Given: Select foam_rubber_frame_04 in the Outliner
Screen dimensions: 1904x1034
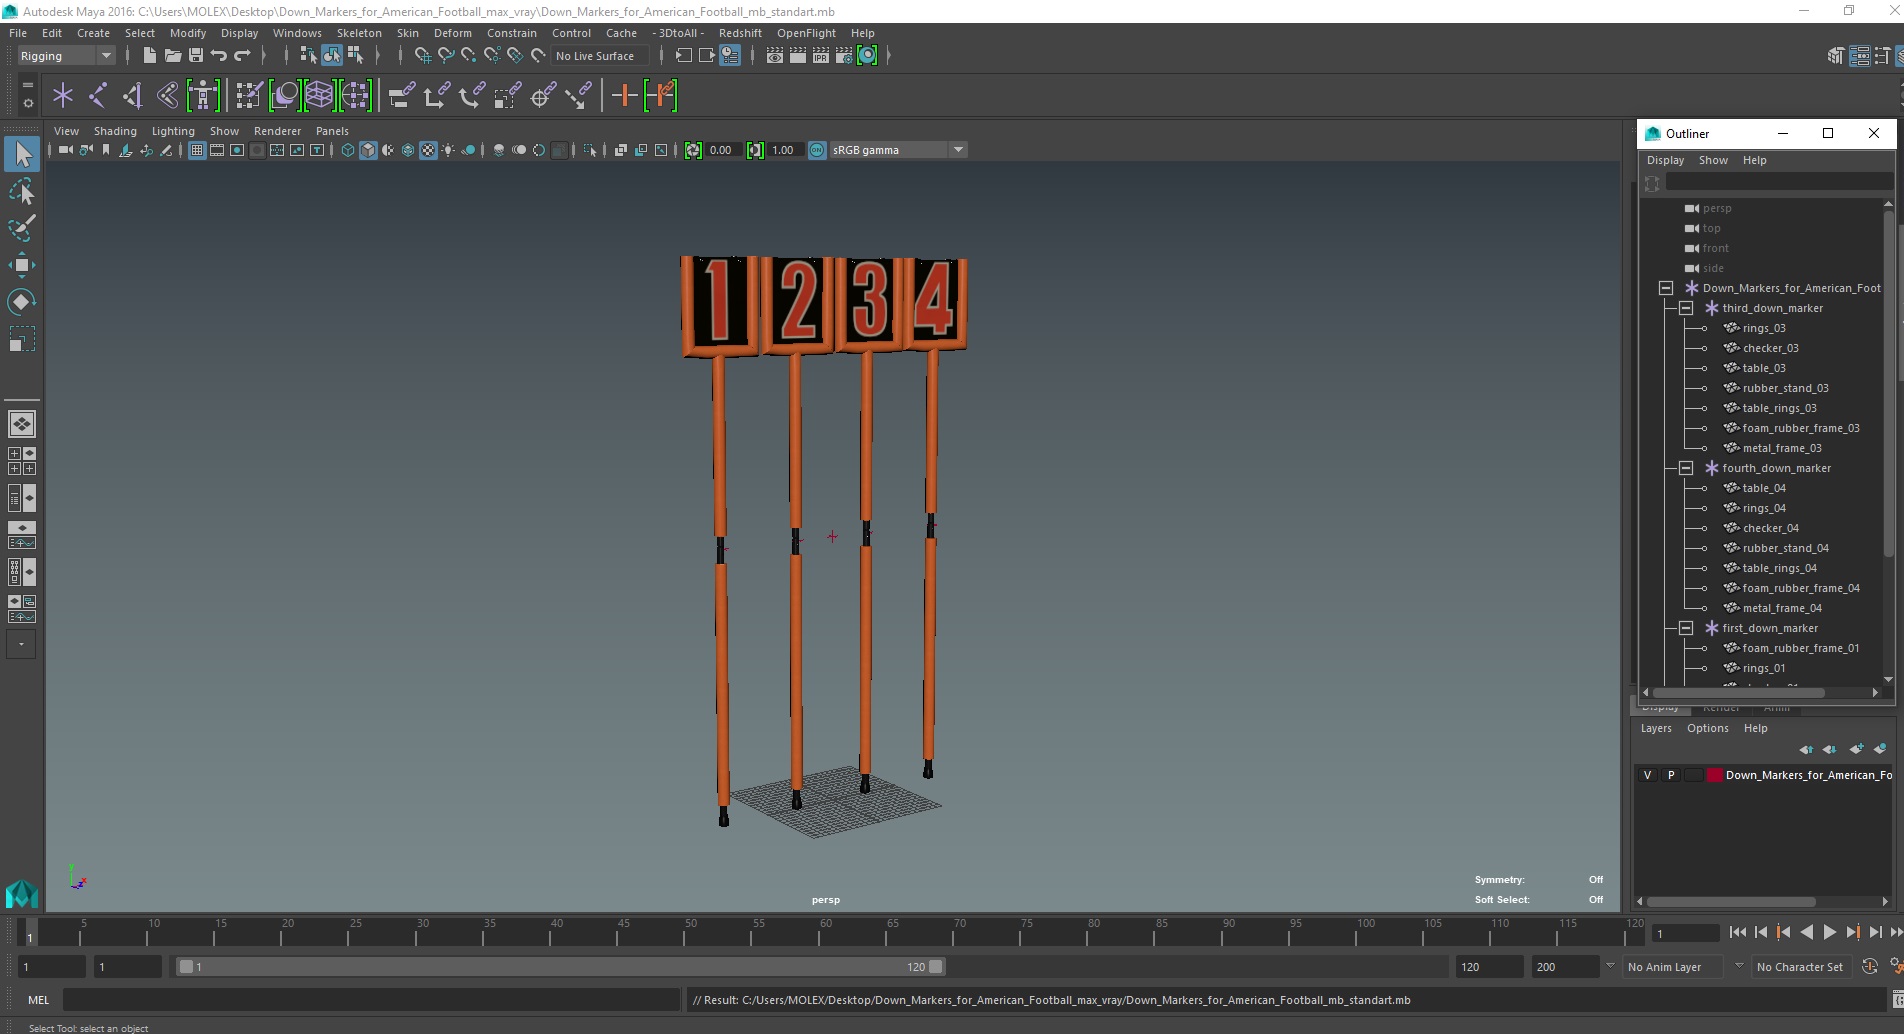Looking at the screenshot, I should pyautogui.click(x=1801, y=588).
